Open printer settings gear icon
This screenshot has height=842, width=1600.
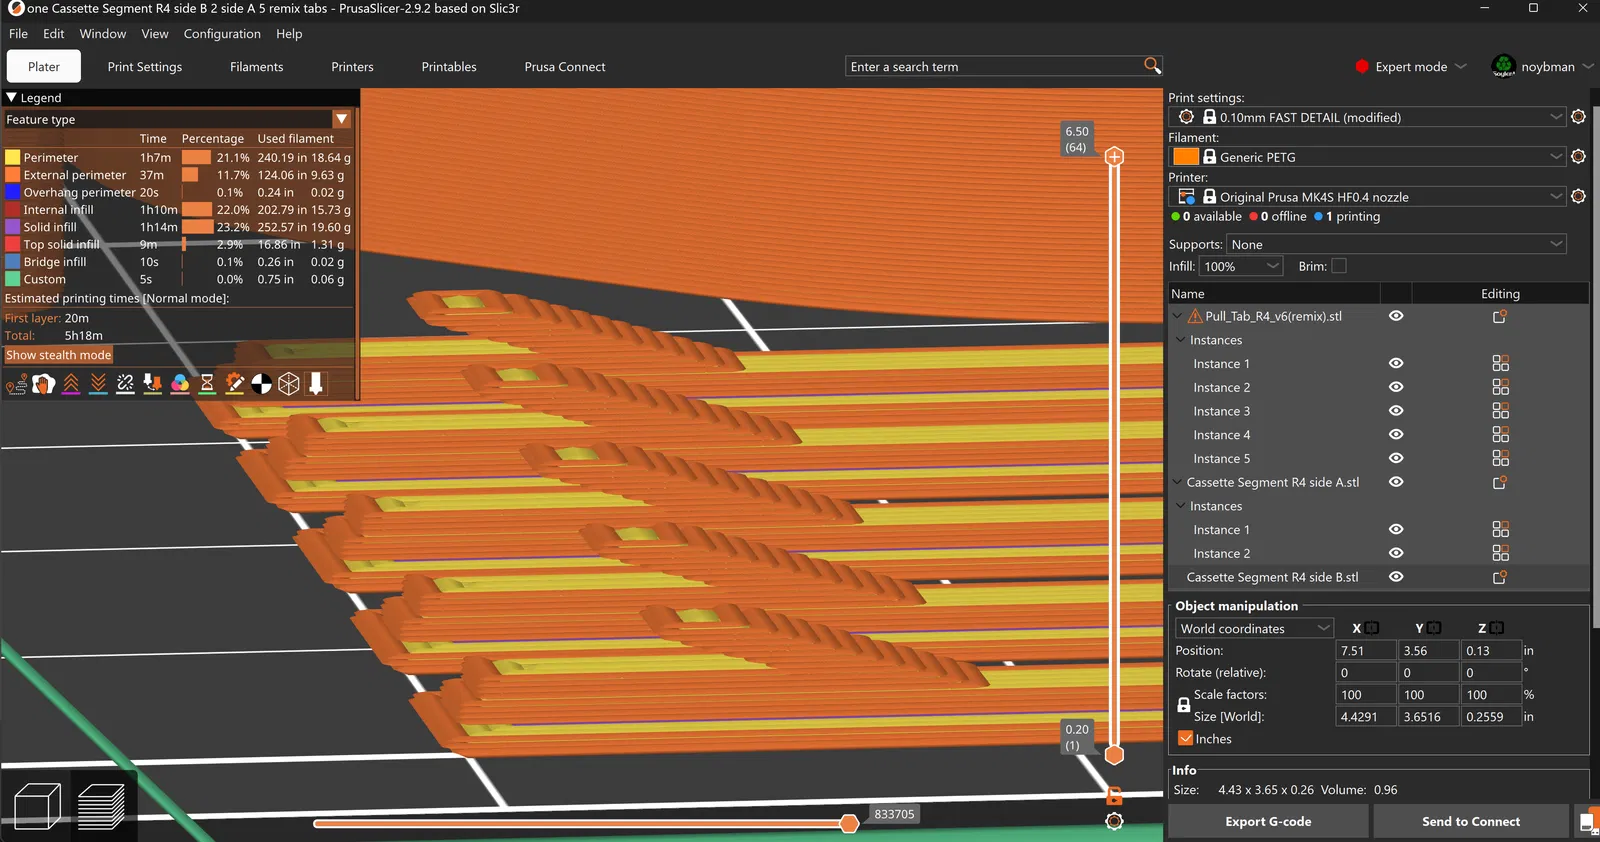coord(1579,196)
